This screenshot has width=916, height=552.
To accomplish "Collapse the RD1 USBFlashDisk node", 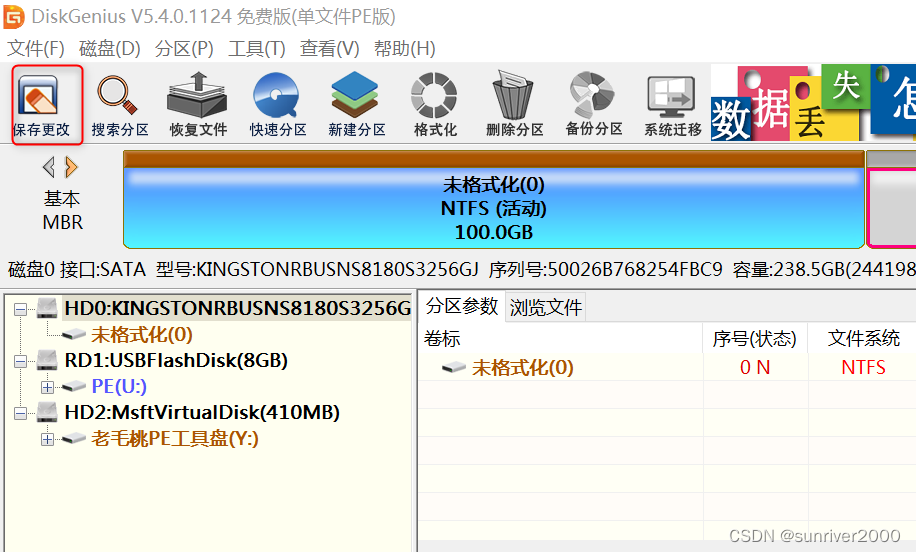I will click(20, 361).
